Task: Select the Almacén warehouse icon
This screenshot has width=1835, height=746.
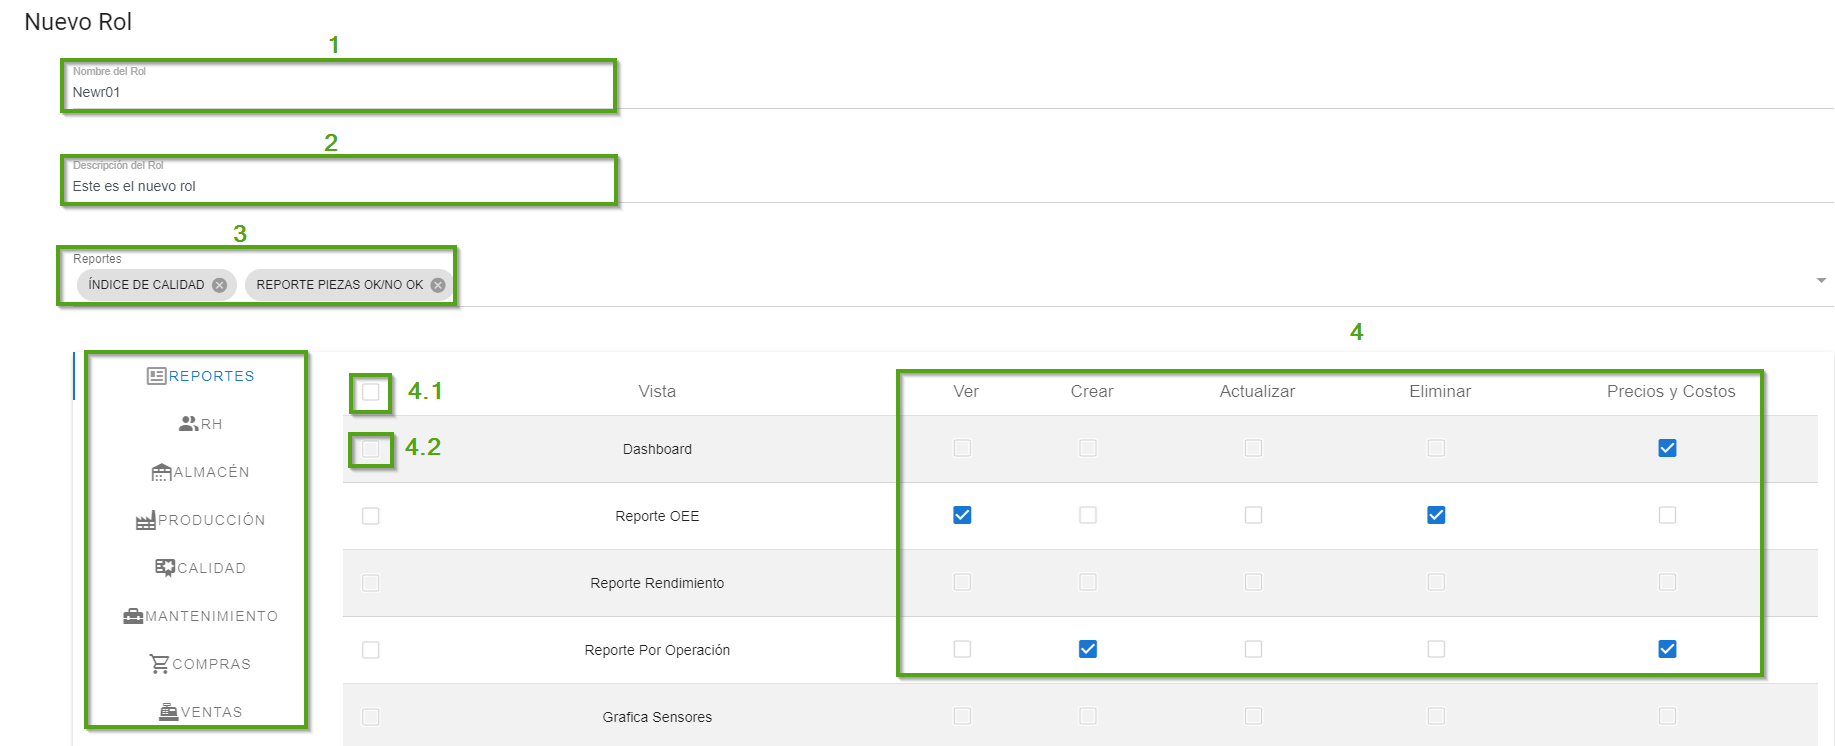Action: pos(161,472)
